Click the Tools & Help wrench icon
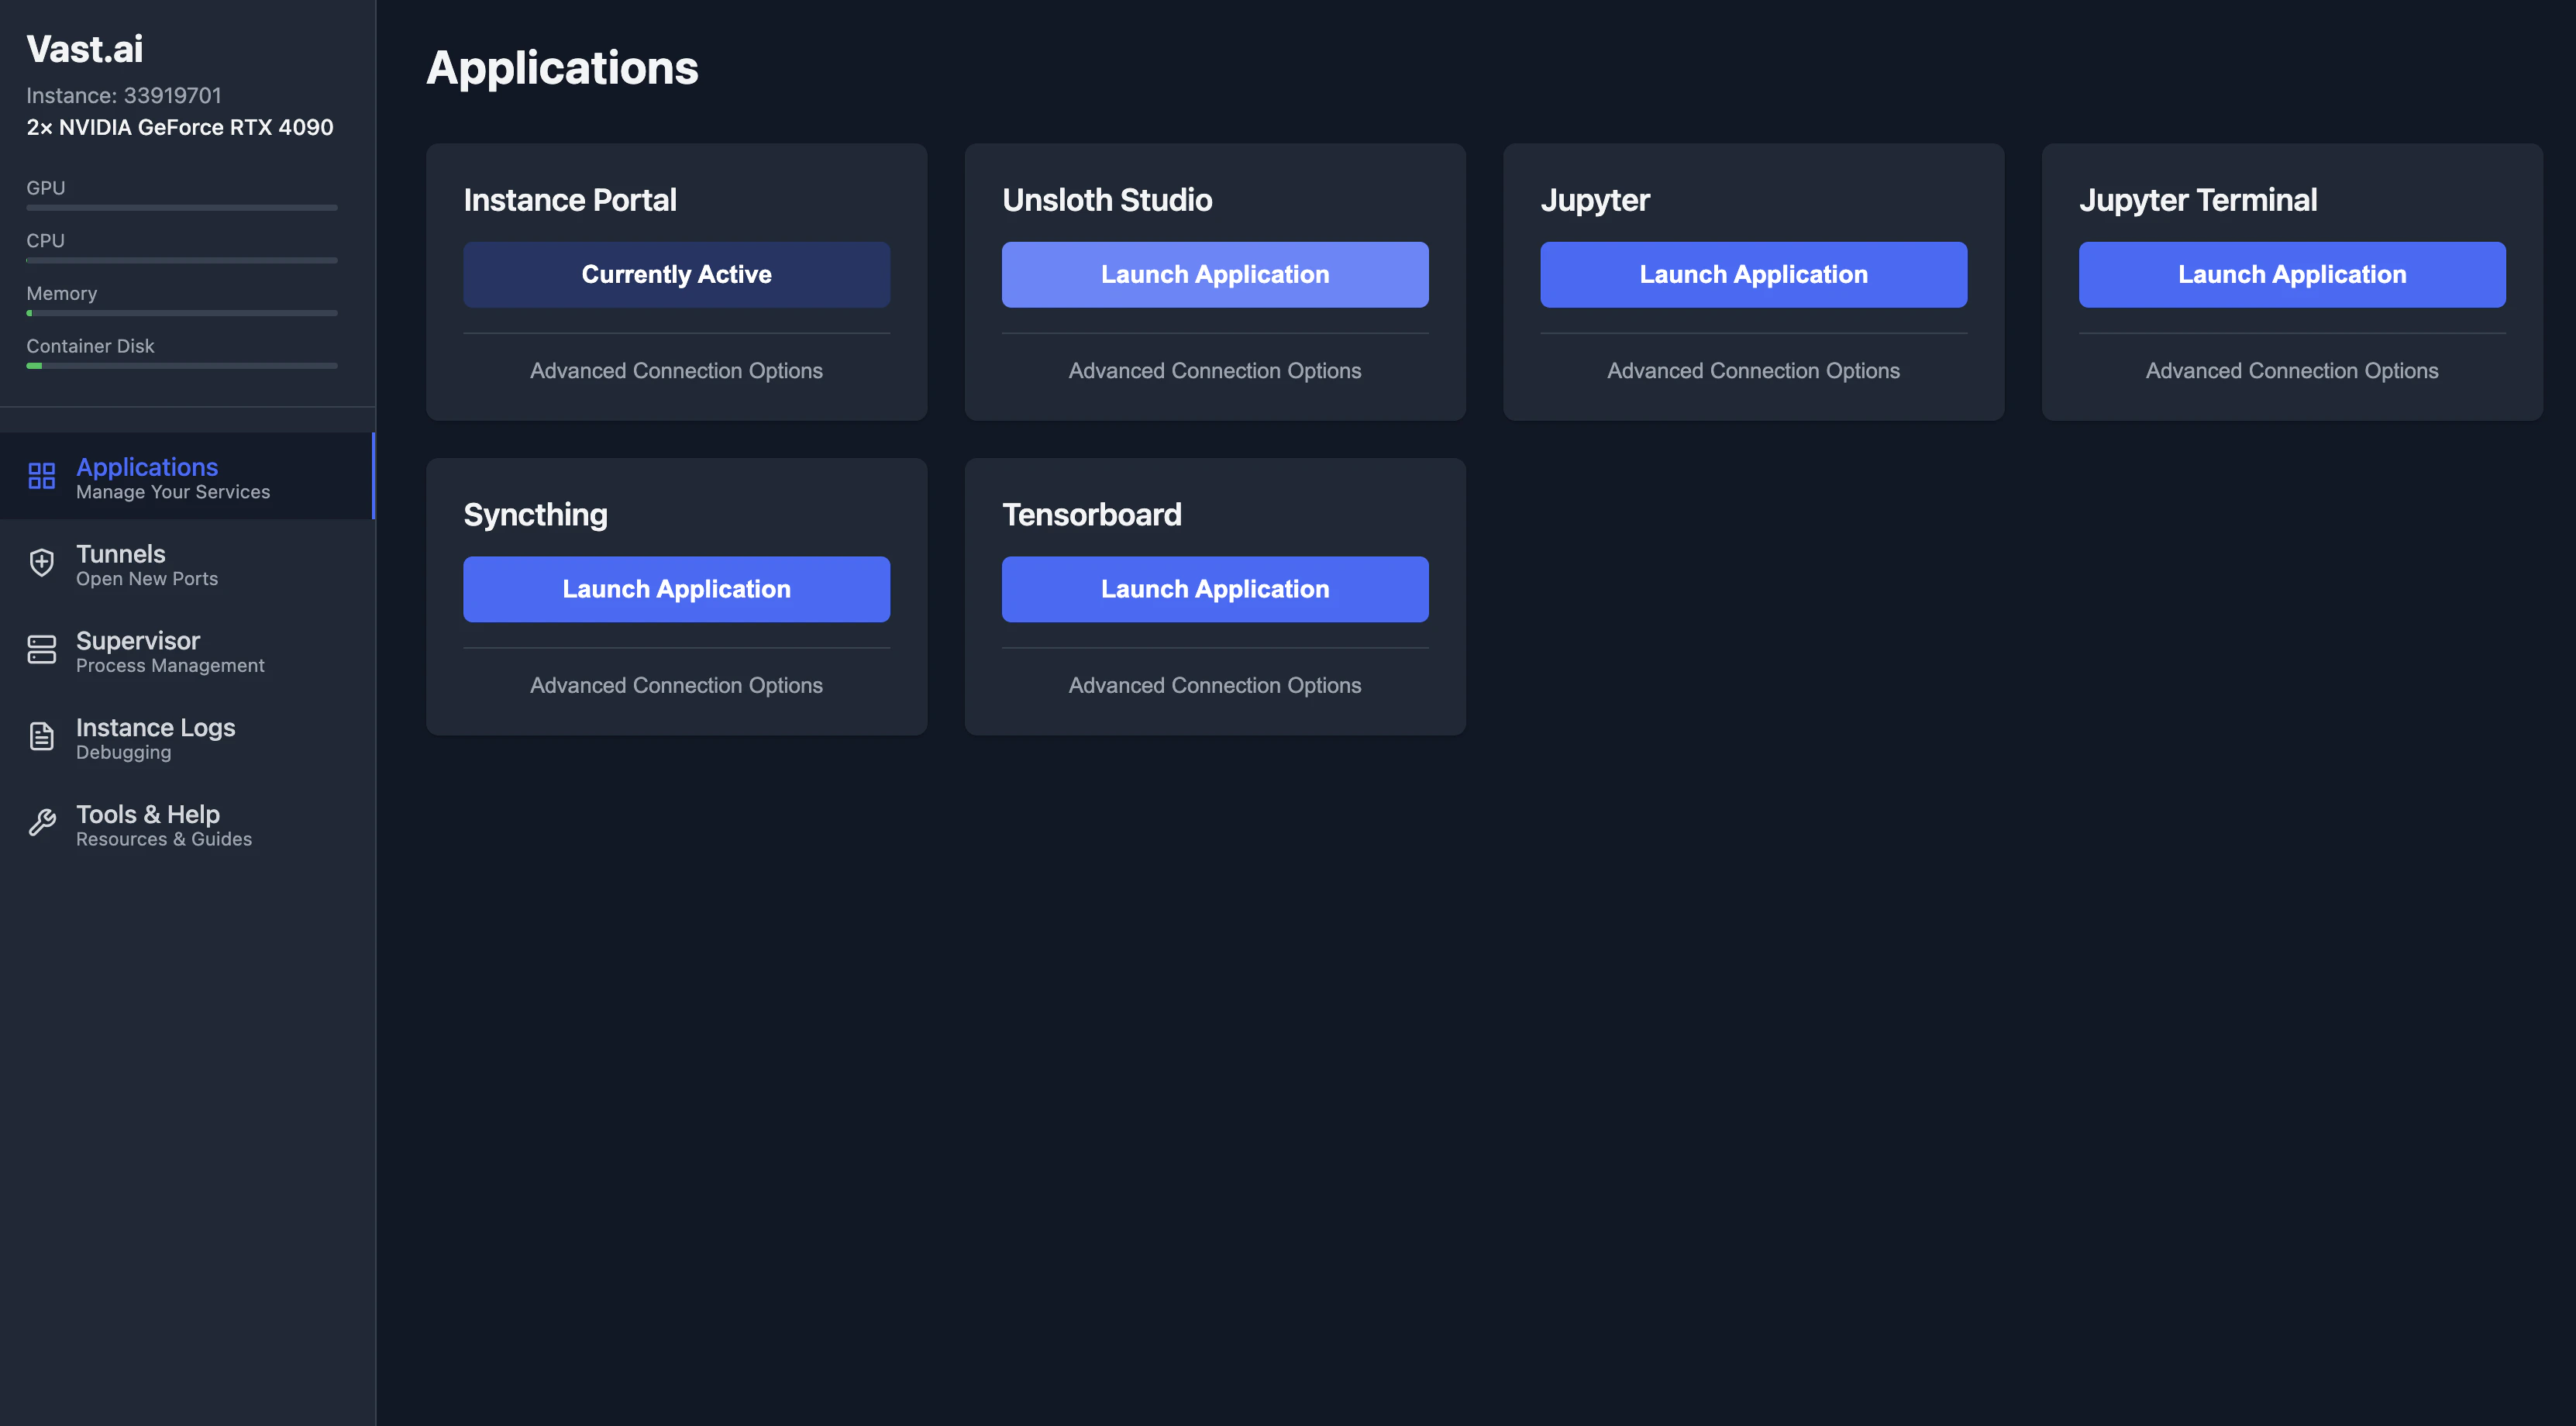The width and height of the screenshot is (2576, 1426). [41, 823]
